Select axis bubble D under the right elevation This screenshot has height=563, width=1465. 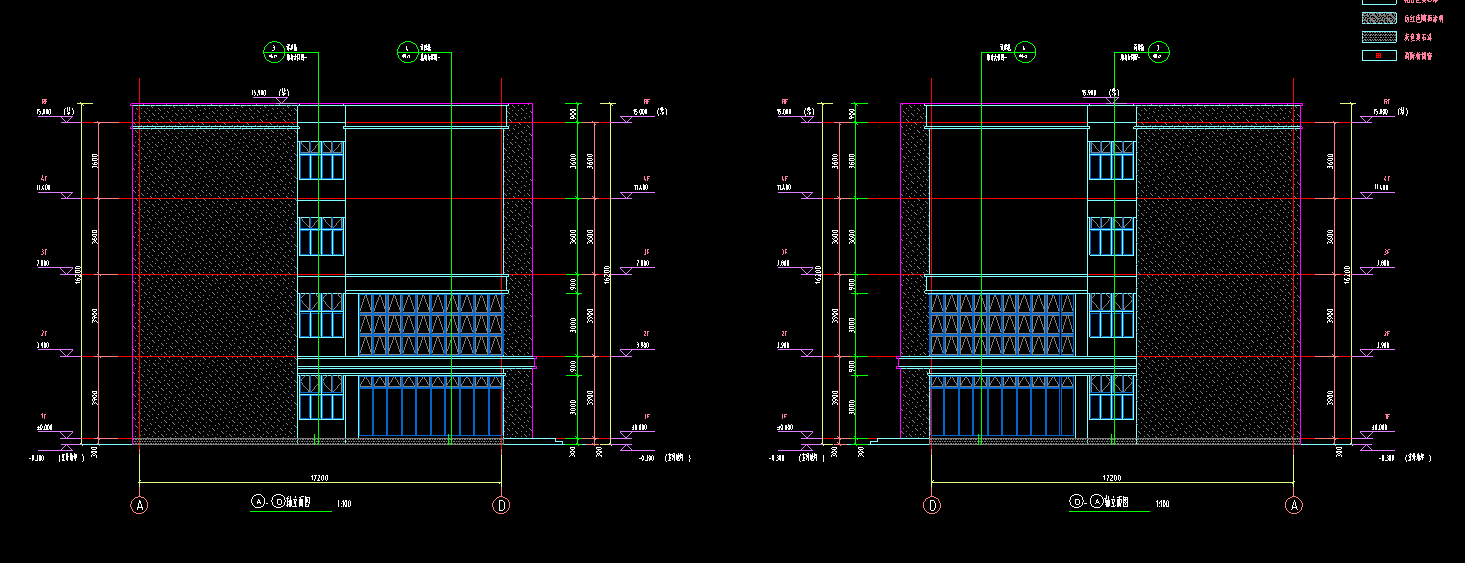(932, 506)
